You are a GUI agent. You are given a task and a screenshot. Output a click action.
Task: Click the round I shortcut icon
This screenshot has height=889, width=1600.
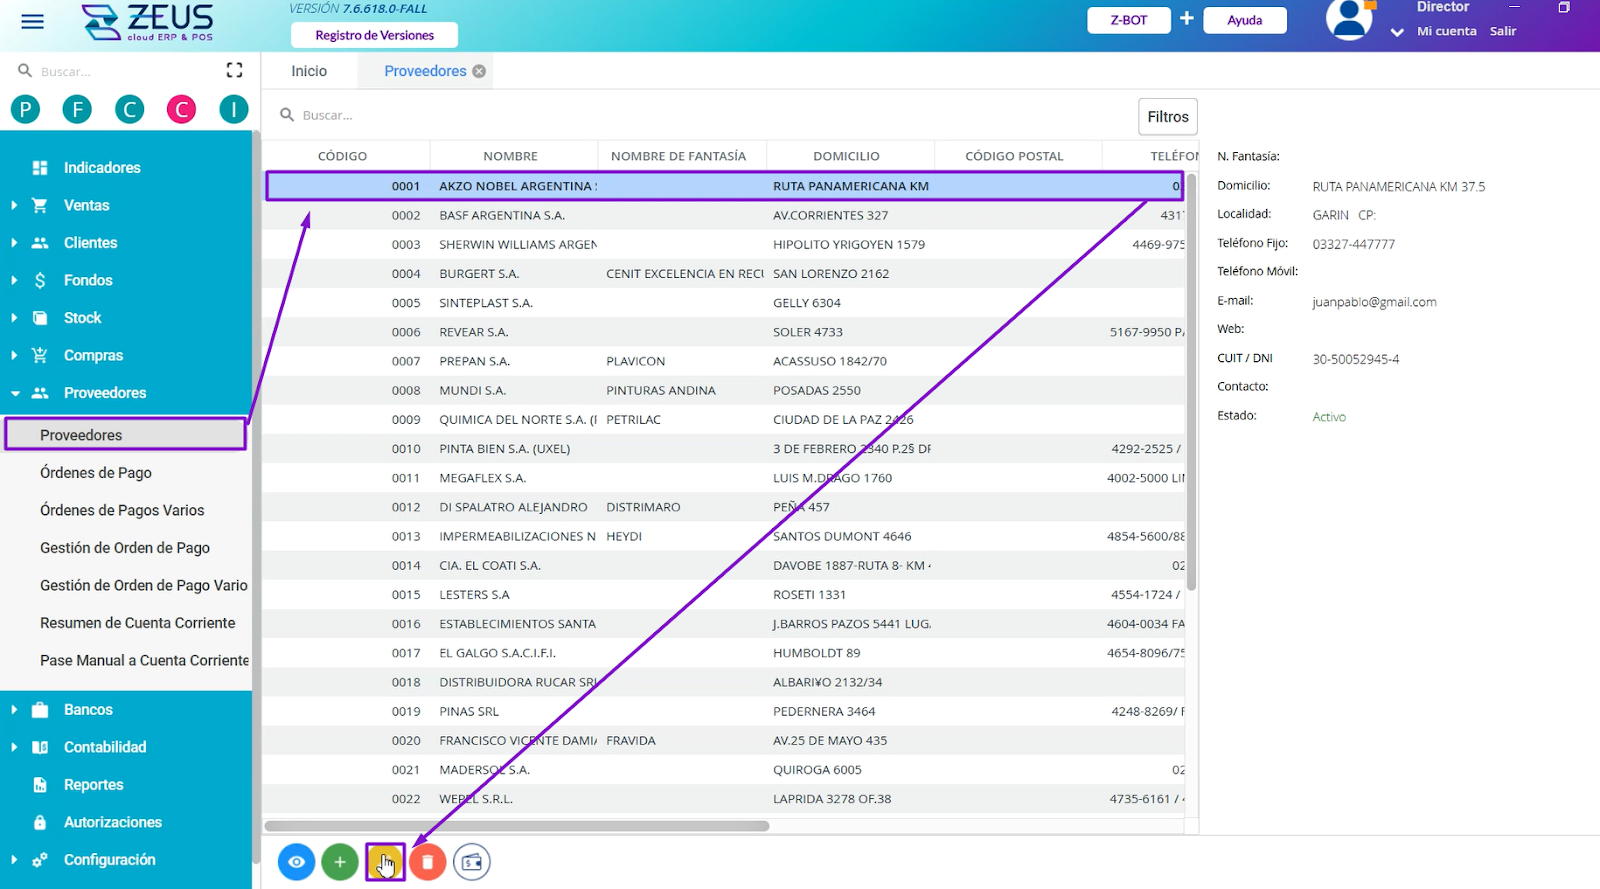pyautogui.click(x=234, y=109)
